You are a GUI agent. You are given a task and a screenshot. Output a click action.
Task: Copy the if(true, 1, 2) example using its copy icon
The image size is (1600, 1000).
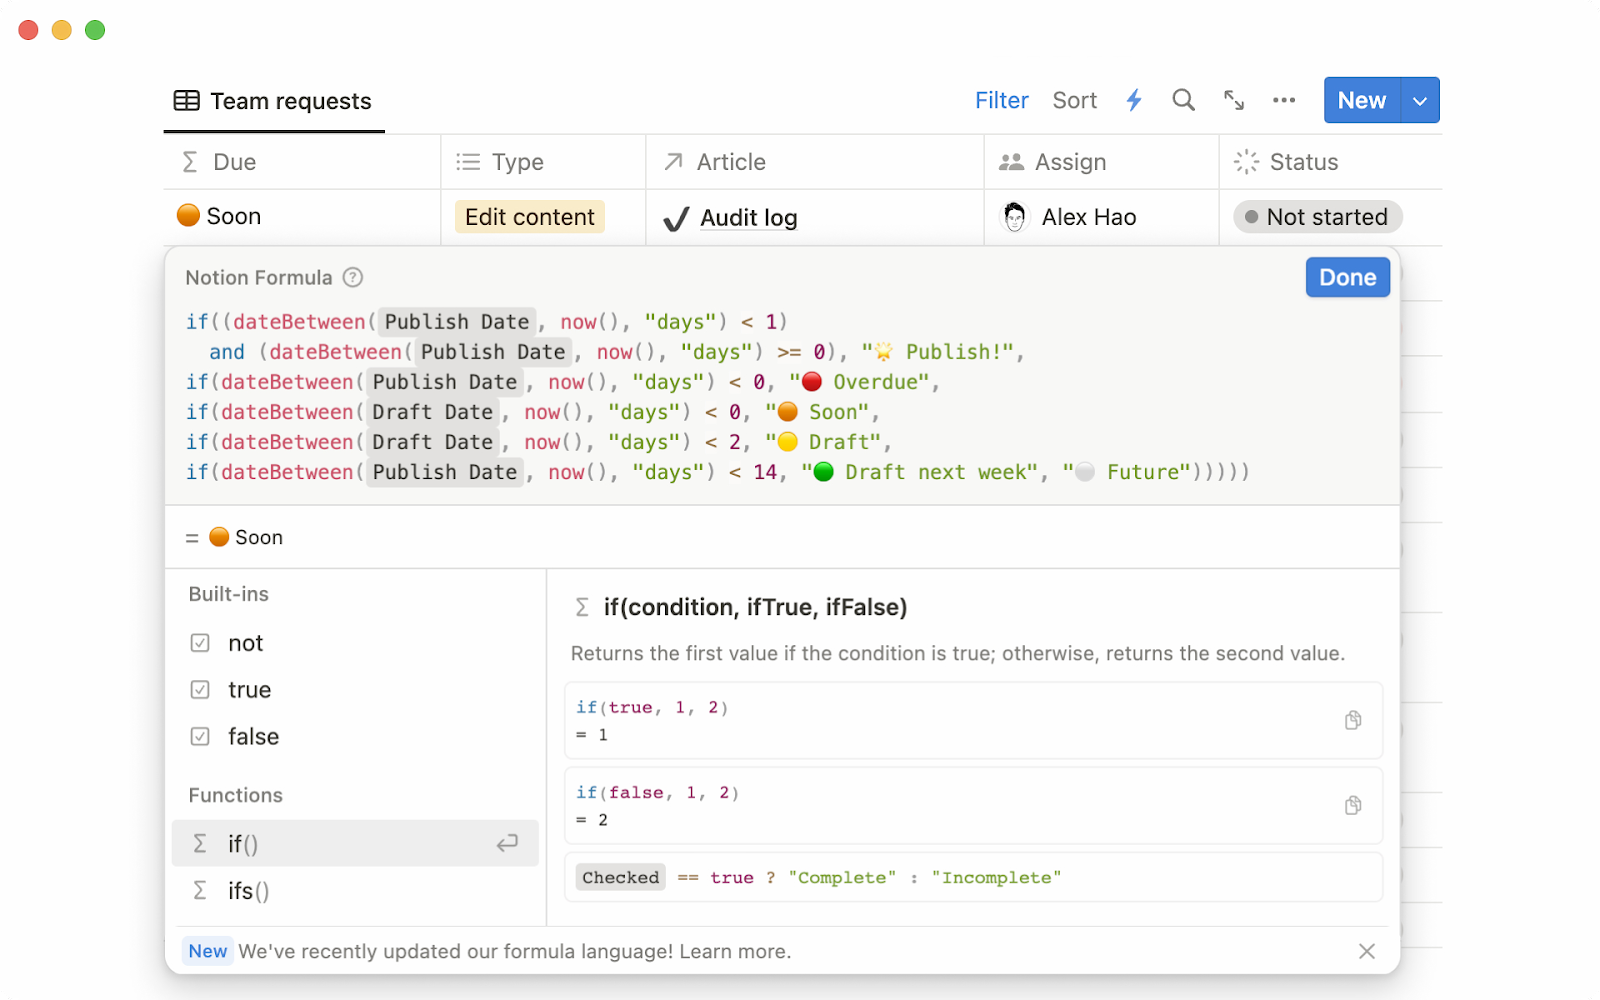click(x=1352, y=720)
